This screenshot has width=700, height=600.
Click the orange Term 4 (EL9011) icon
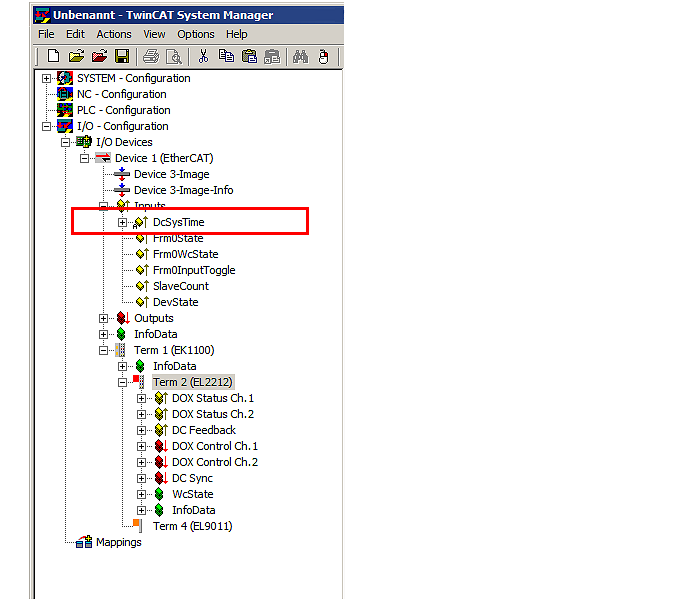pos(138,525)
